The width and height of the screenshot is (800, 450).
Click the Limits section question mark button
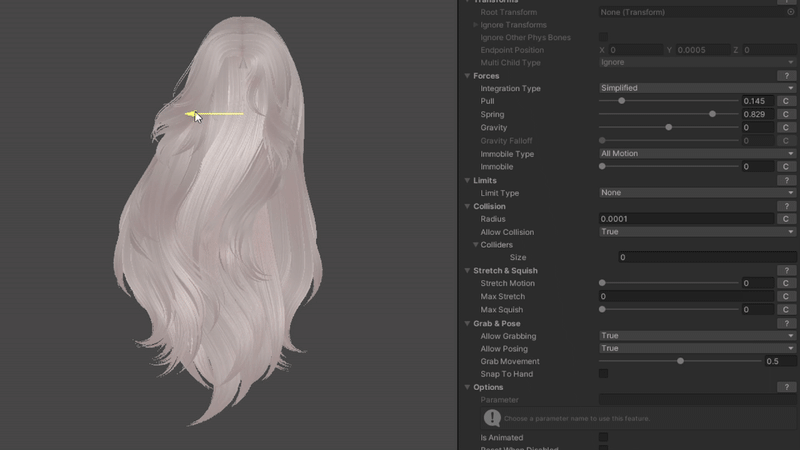[788, 181]
